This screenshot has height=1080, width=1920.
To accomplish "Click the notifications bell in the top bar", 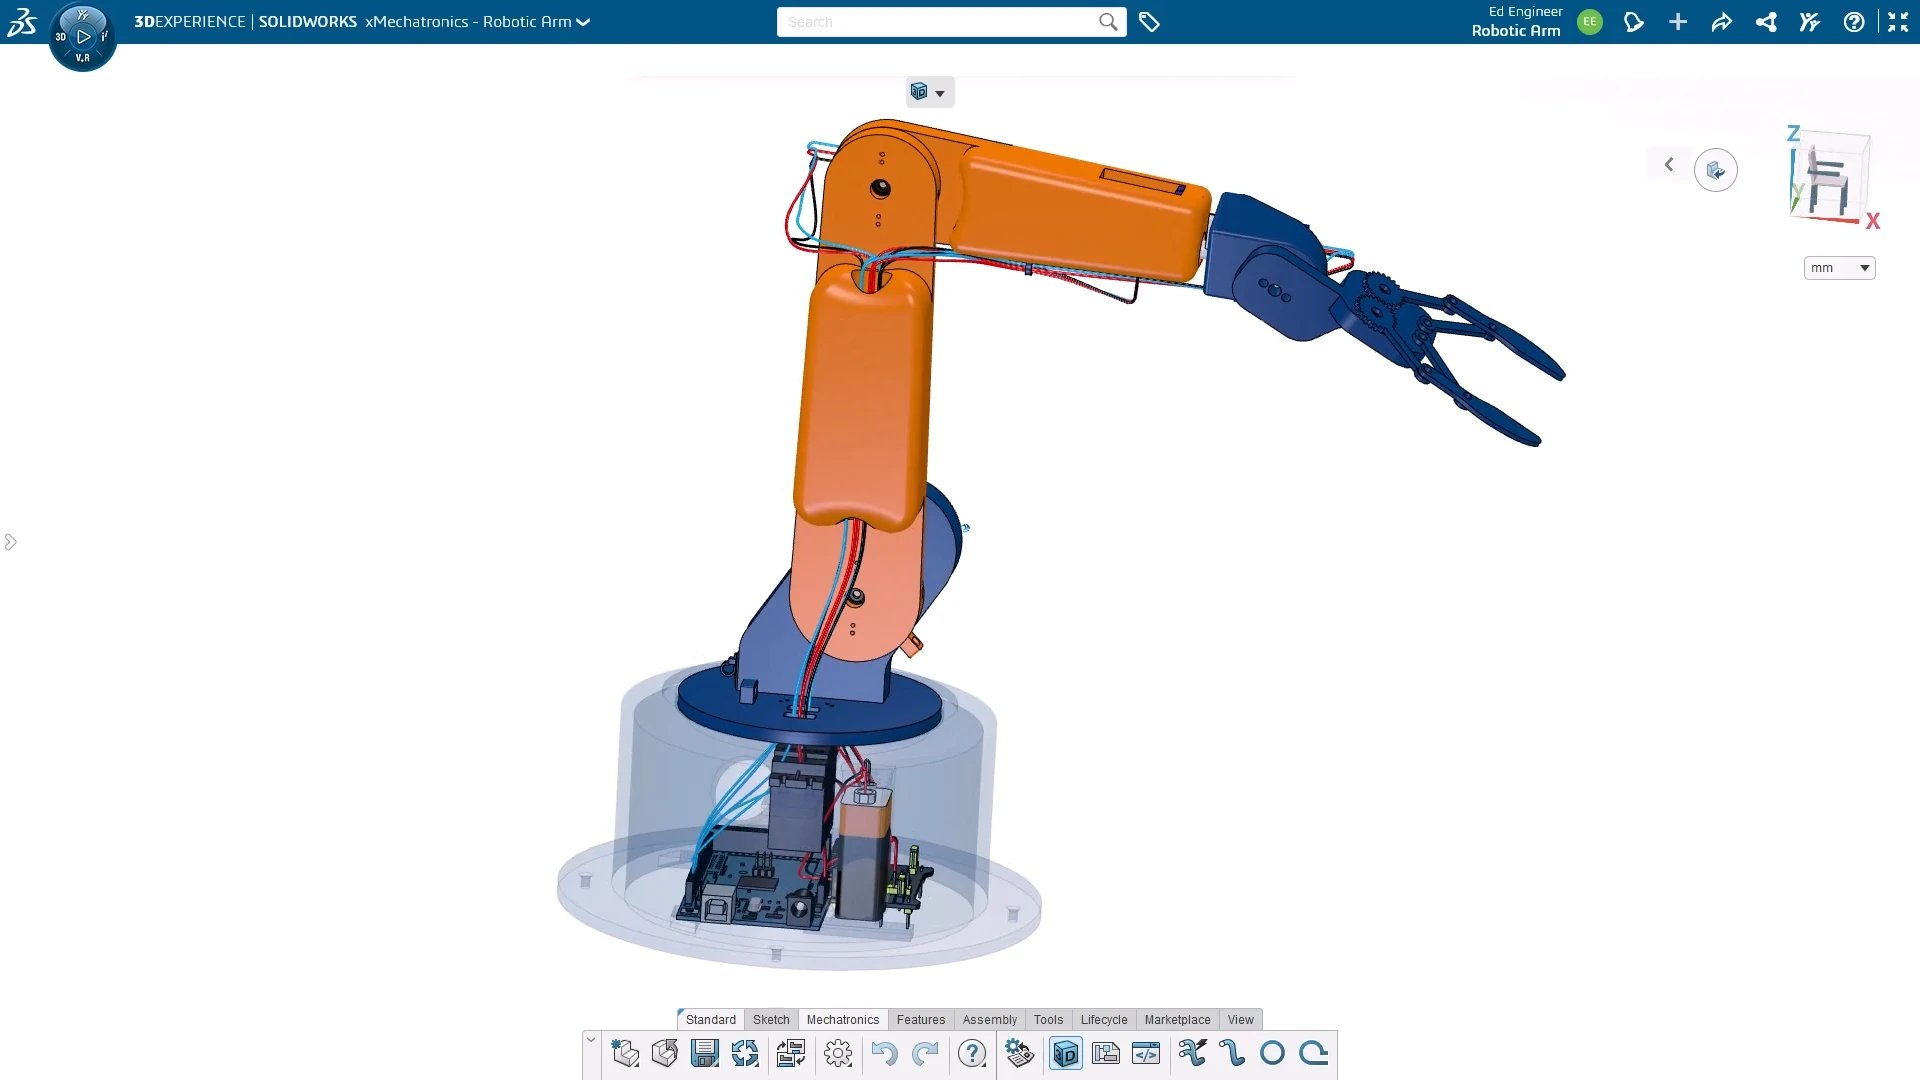I will [x=1635, y=22].
